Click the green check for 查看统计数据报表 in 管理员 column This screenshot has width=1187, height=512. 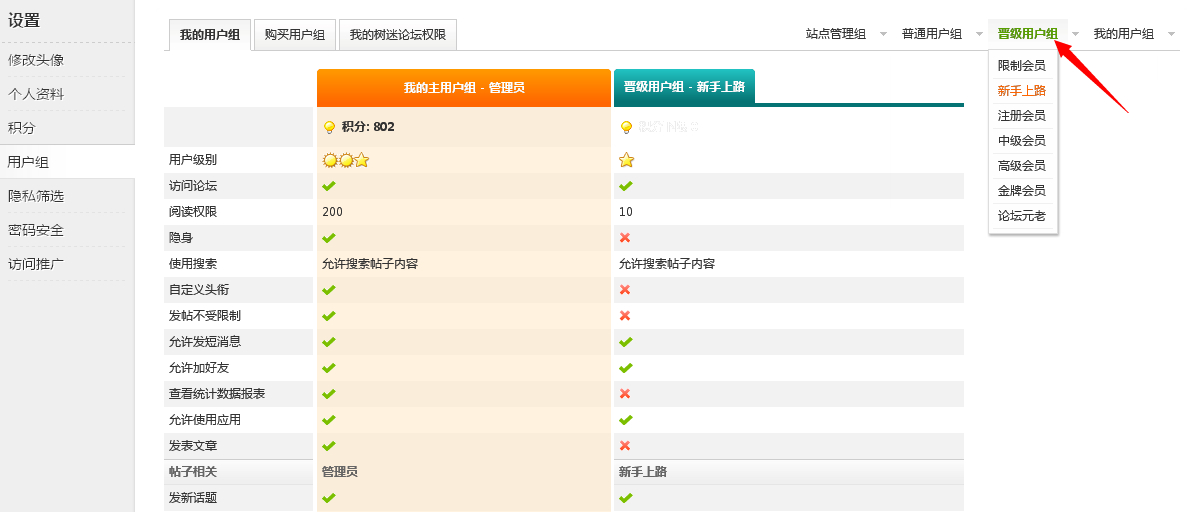coord(329,394)
